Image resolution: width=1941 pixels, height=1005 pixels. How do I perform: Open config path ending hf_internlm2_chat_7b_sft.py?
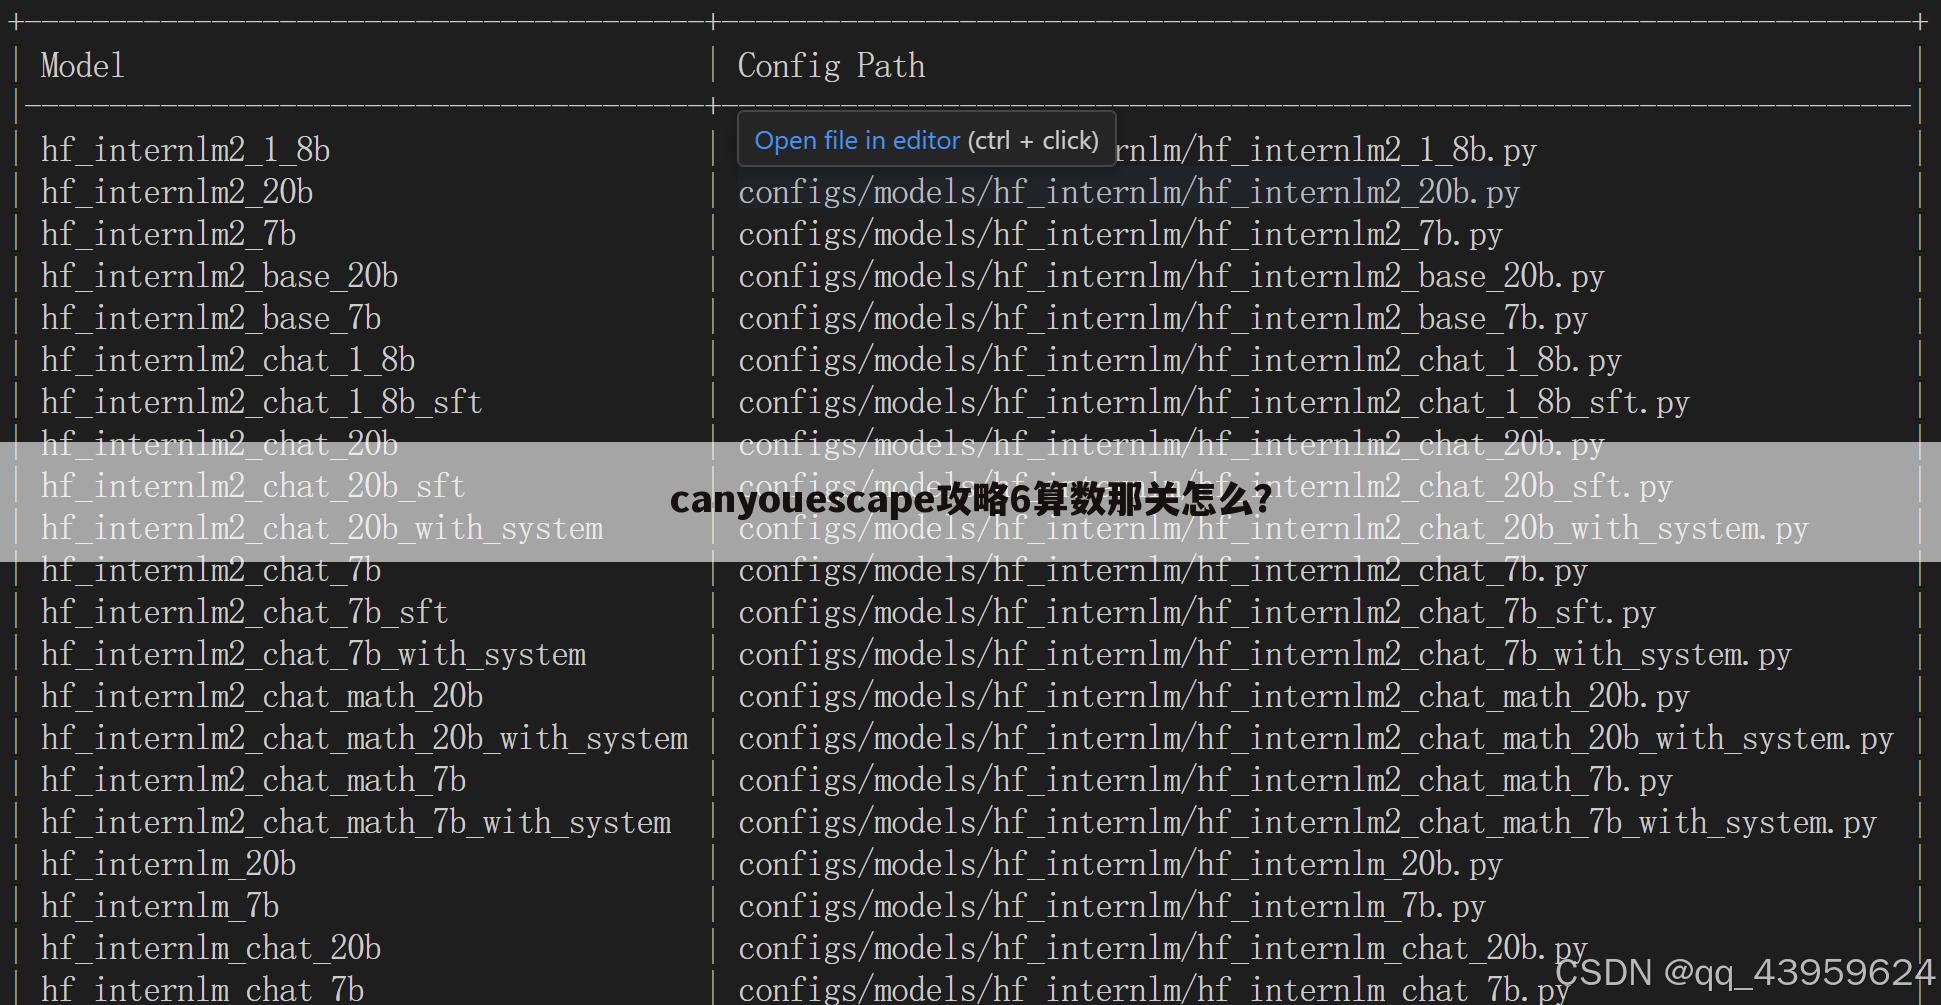[1197, 612]
